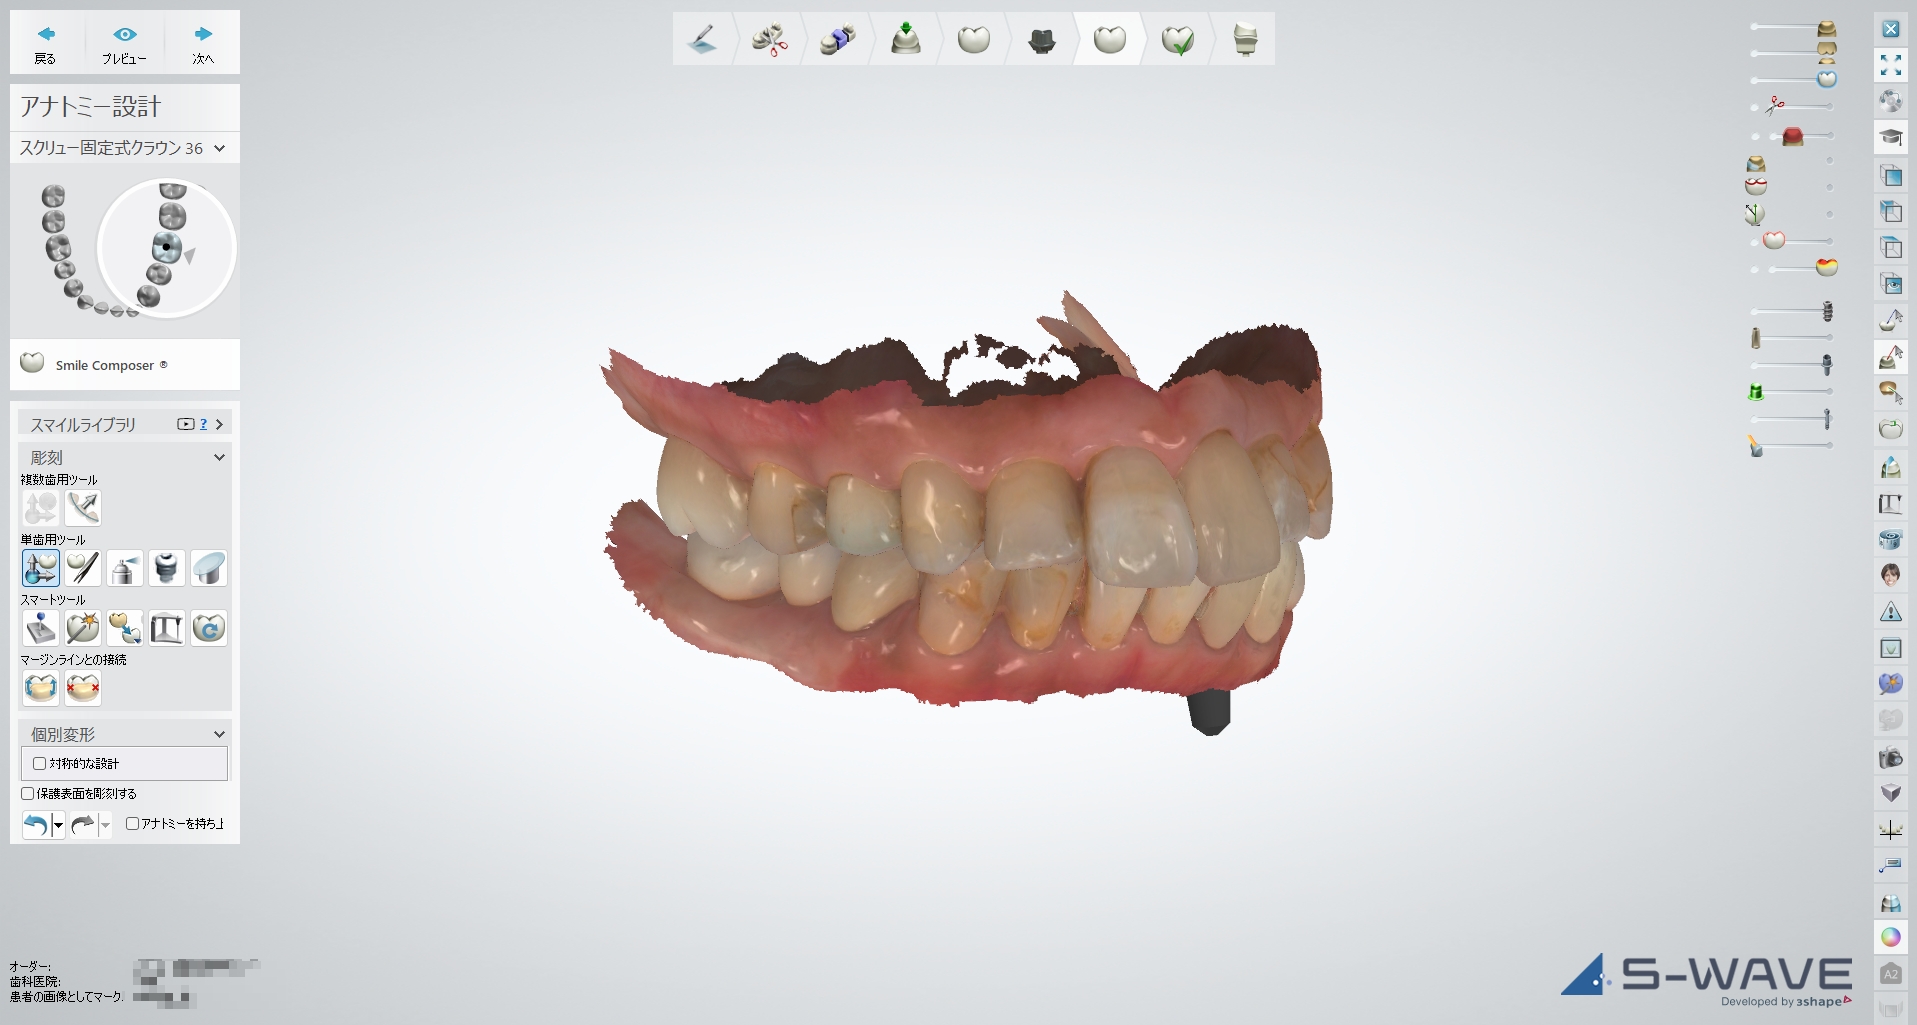1917x1025 pixels.
Task: Open the green checkmark tooth finalize step
Action: click(x=1178, y=39)
